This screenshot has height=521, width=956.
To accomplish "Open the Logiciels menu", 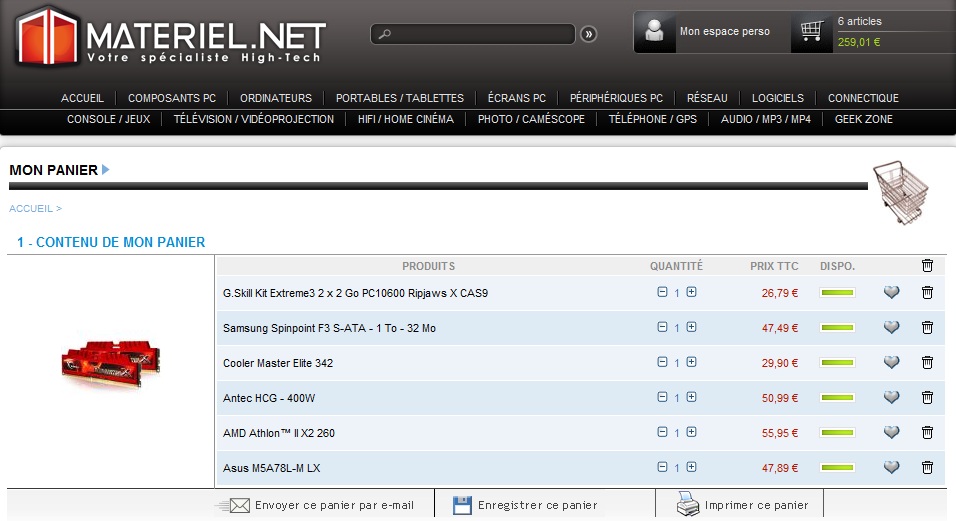I will 778,98.
